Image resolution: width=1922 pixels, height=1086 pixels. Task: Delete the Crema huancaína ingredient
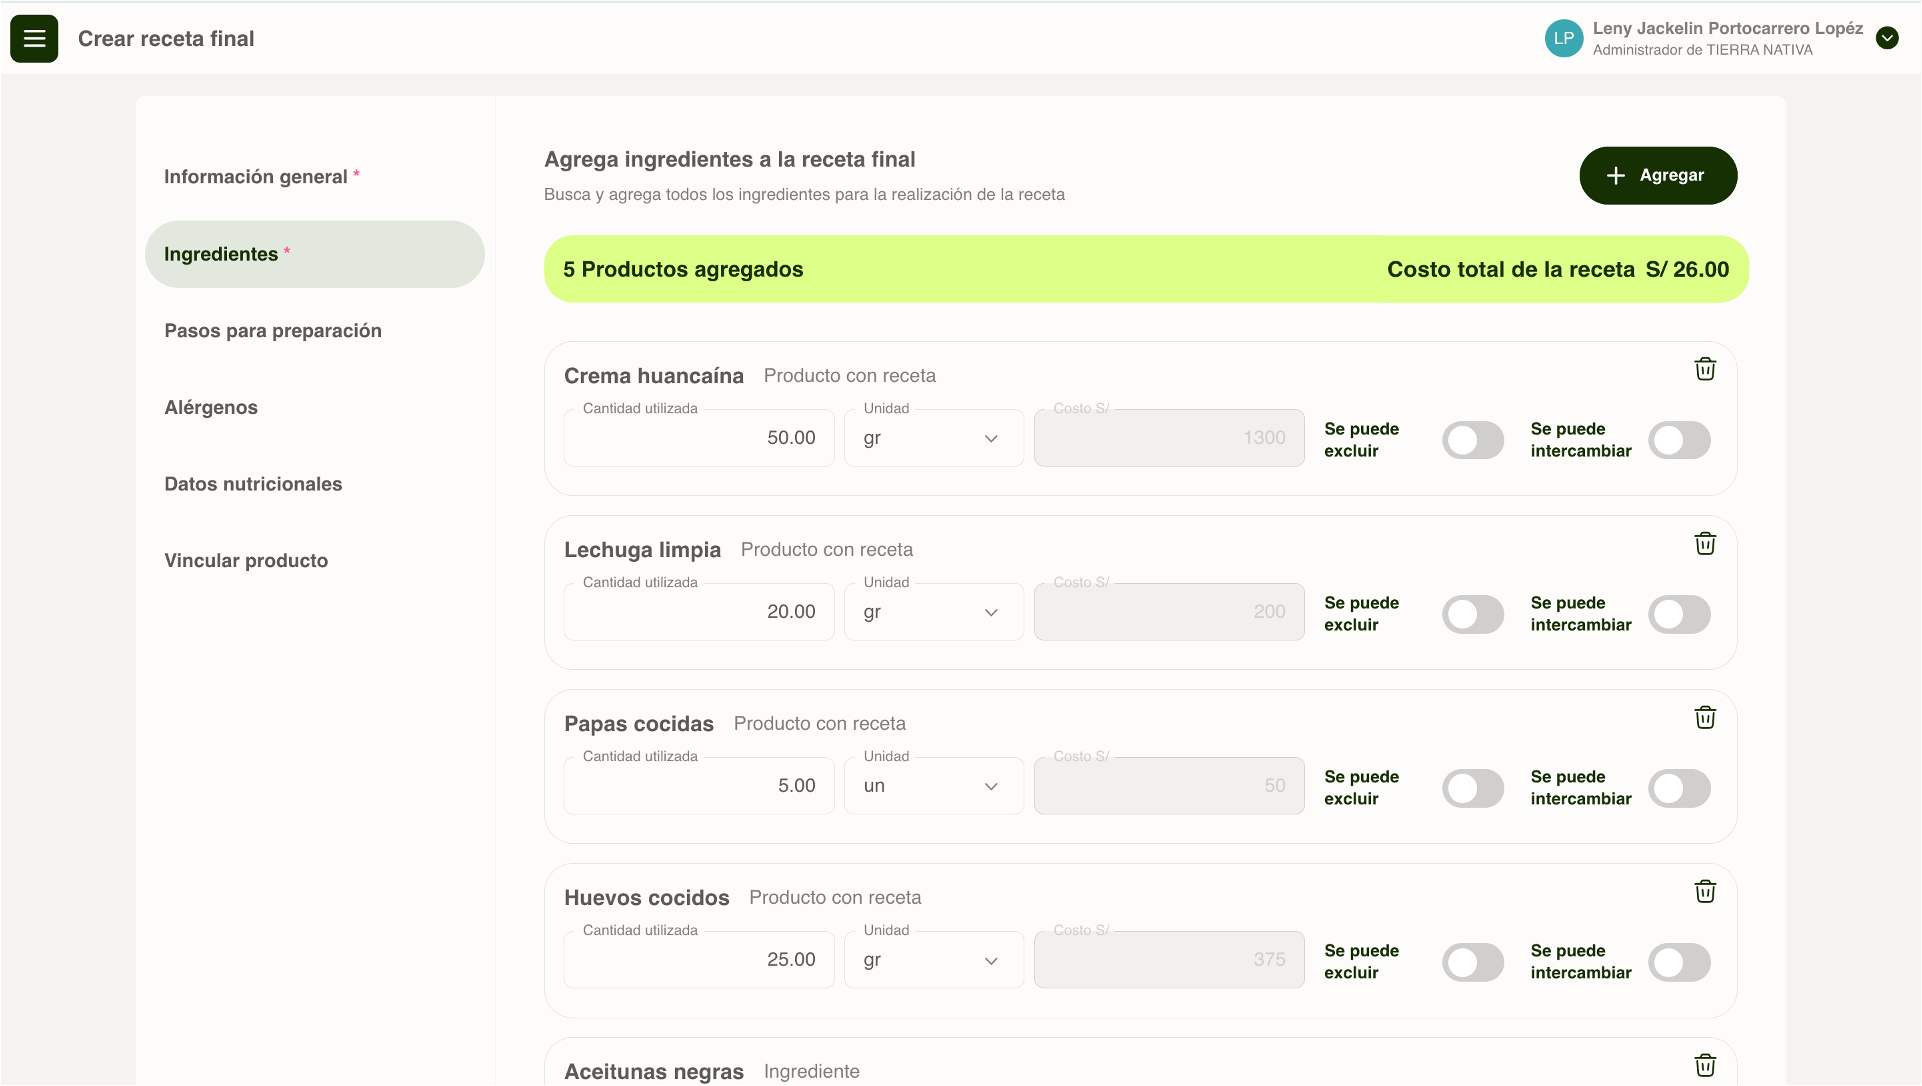(1705, 369)
